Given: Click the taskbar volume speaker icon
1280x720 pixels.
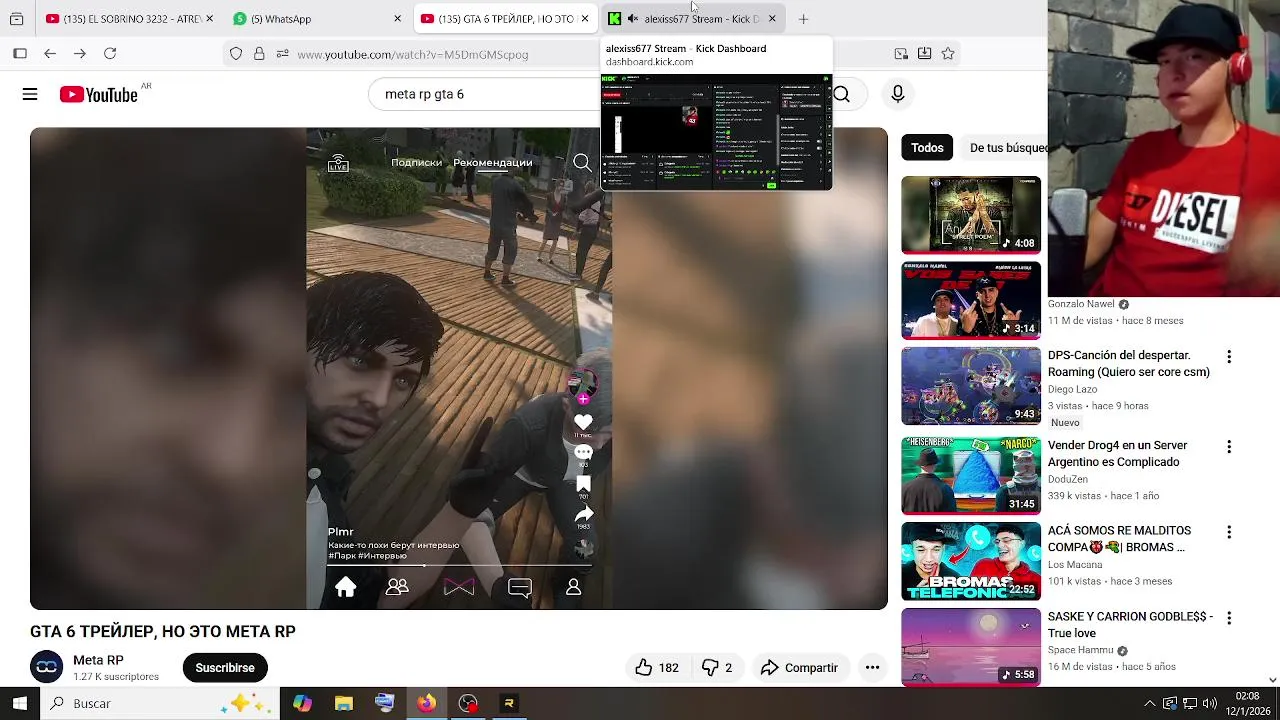Looking at the screenshot, I should [x=1210, y=703].
